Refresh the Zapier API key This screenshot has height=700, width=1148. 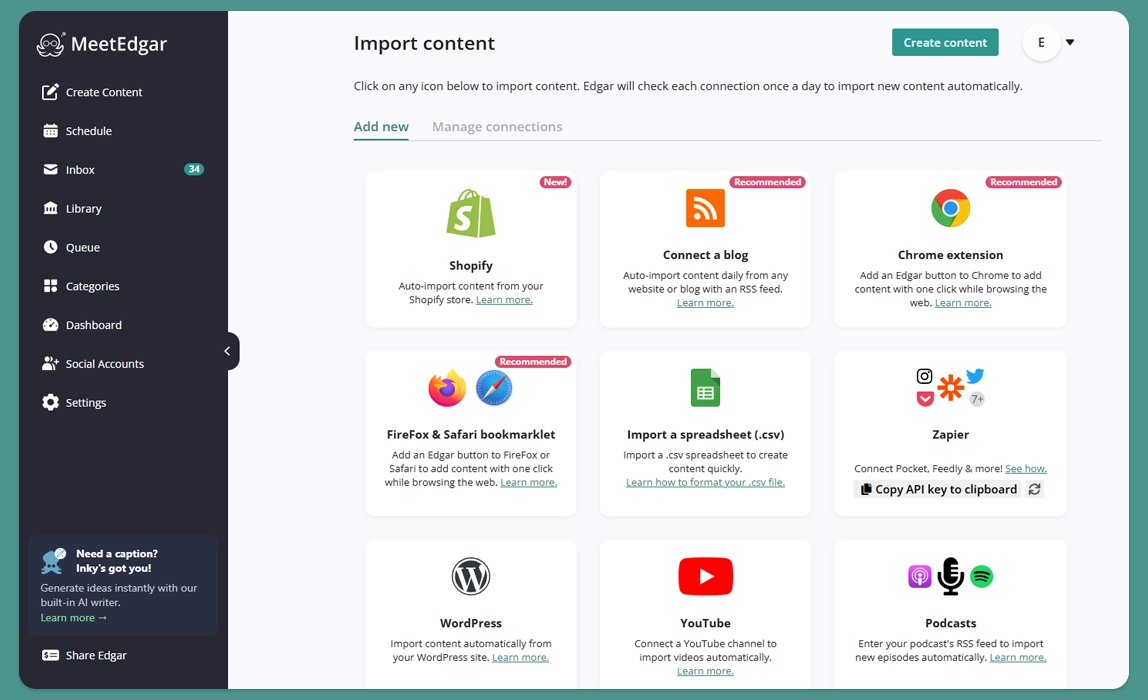(1035, 489)
